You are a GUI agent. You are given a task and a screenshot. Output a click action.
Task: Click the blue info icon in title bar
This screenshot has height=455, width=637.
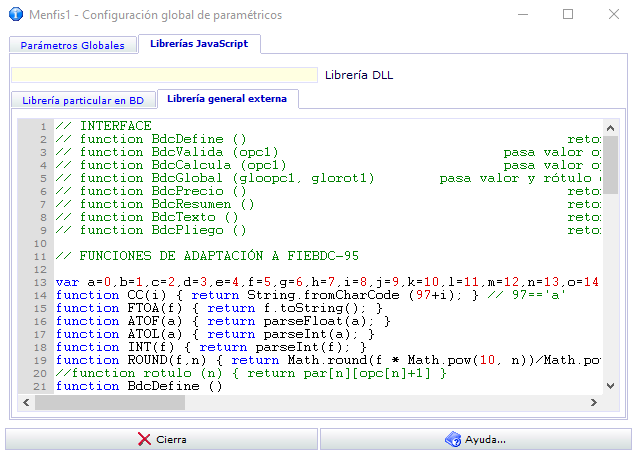[16, 14]
